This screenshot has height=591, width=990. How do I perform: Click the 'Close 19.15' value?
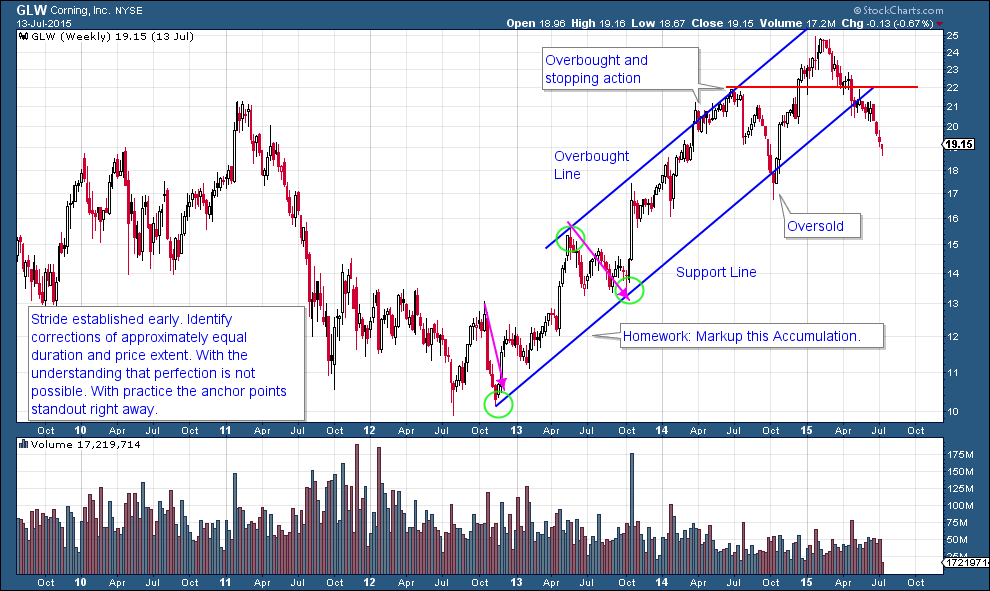click(723, 23)
